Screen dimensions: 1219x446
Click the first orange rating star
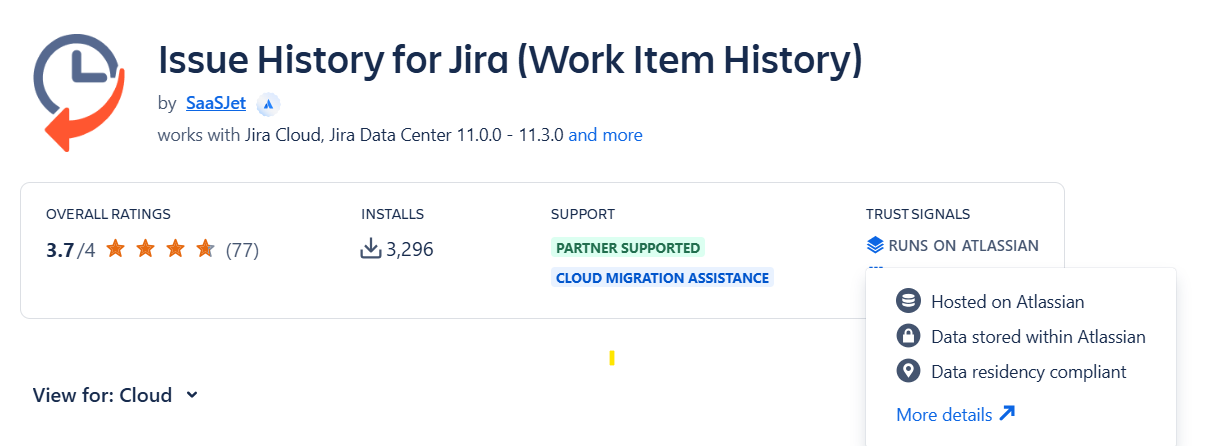pyautogui.click(x=115, y=249)
